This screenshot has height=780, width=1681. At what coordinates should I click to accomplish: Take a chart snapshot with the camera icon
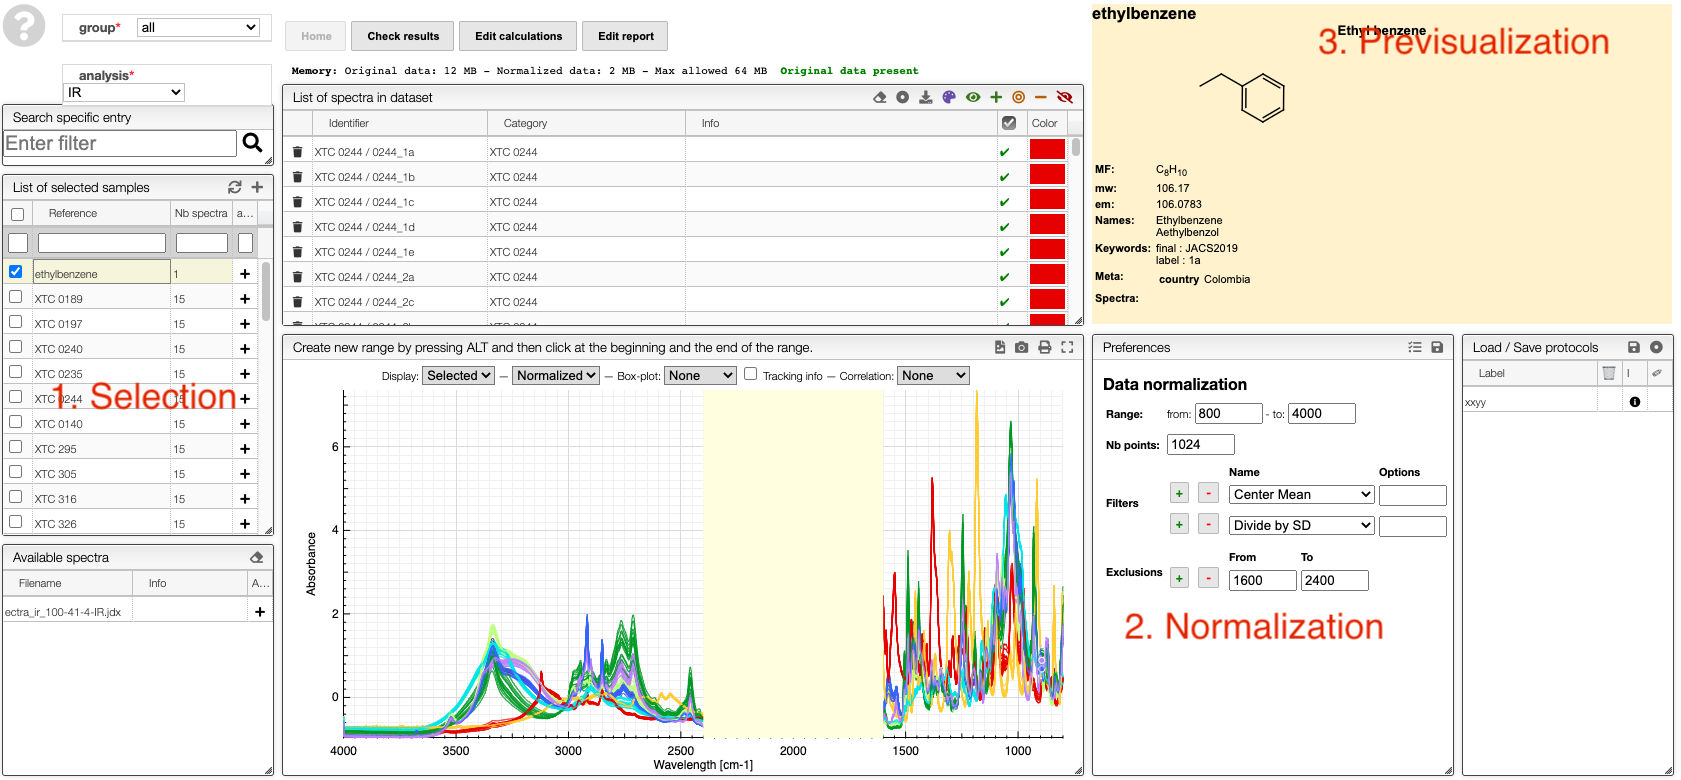click(x=1021, y=347)
